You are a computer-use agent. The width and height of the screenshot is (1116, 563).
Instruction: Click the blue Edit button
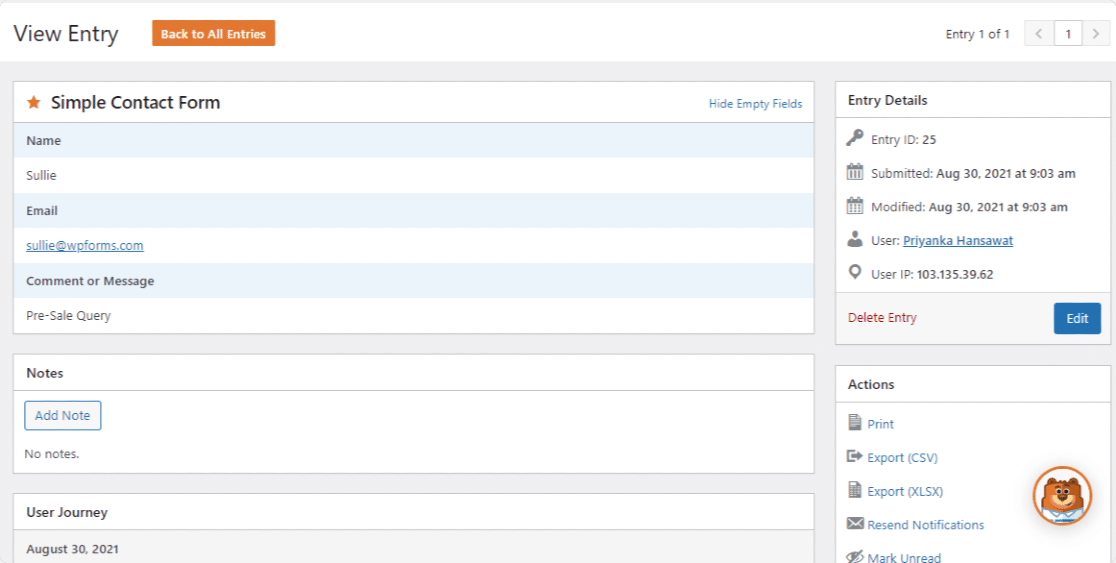[x=1077, y=318]
